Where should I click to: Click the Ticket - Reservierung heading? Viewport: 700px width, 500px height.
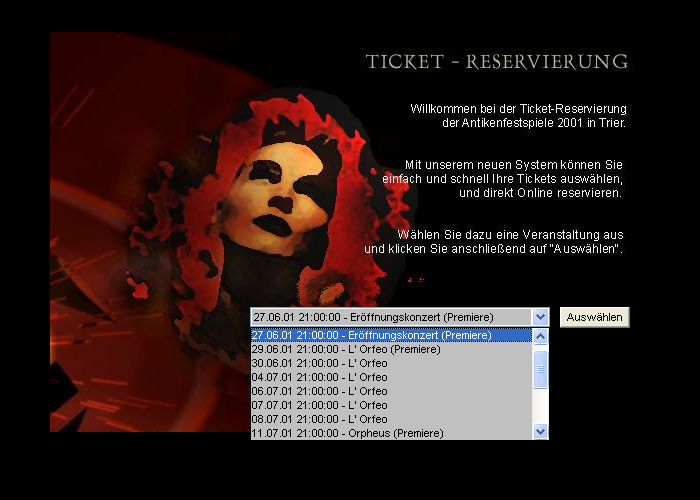497,62
